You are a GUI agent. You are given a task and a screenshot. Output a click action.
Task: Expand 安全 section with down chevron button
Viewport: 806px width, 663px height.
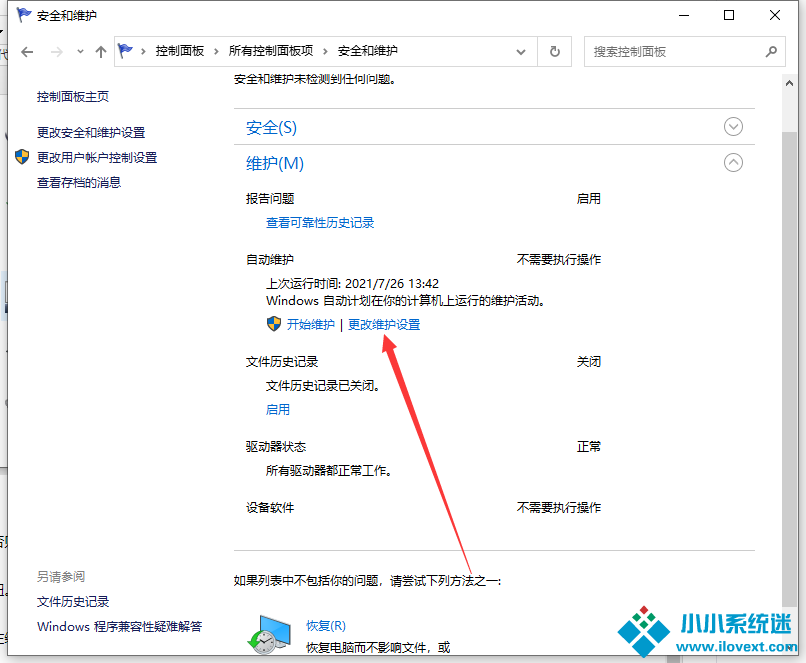[733, 126]
